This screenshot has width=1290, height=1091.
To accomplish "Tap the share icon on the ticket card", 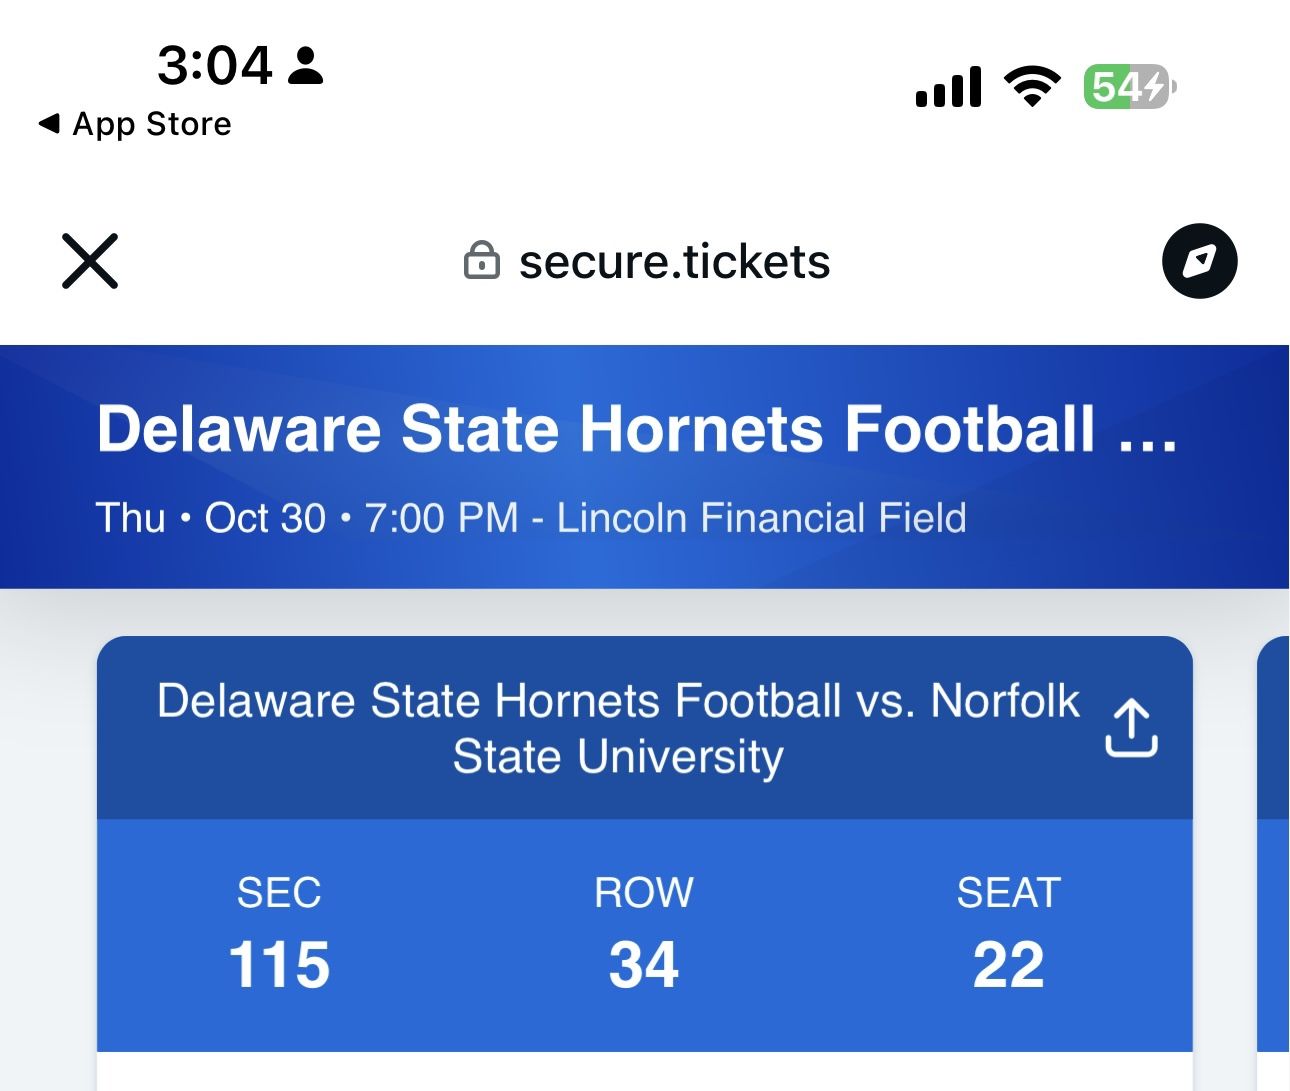I will (1131, 729).
